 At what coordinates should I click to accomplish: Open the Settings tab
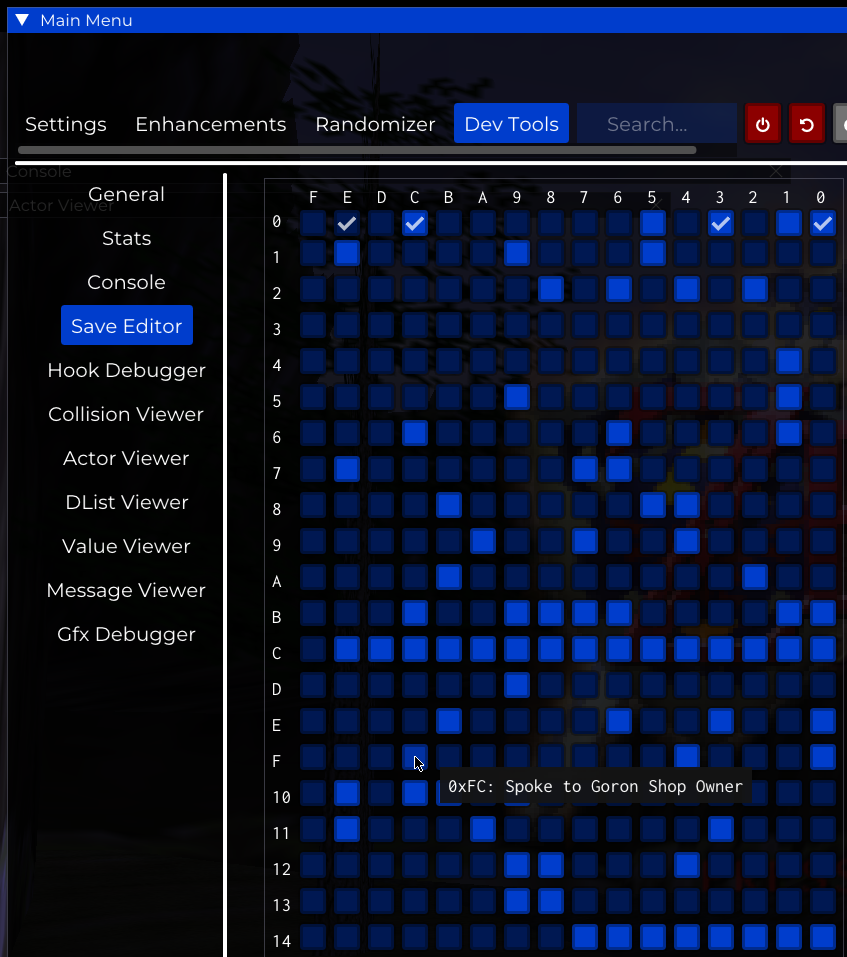pos(66,124)
